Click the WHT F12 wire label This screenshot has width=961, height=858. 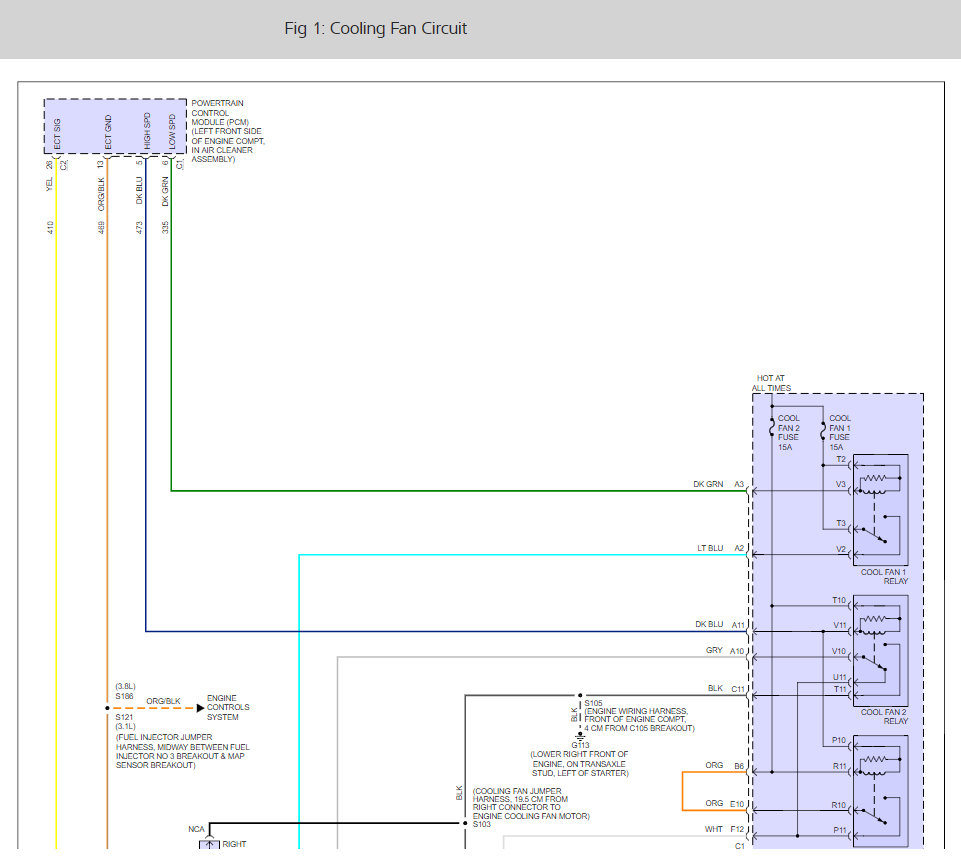[x=714, y=829]
